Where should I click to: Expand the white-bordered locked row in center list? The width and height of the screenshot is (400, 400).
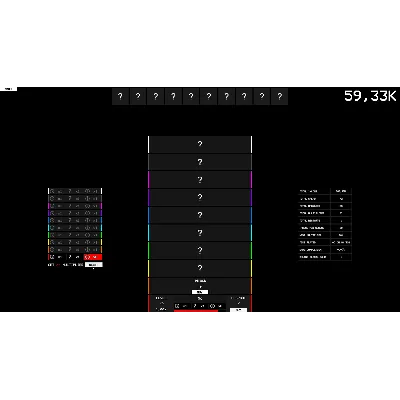click(200, 144)
